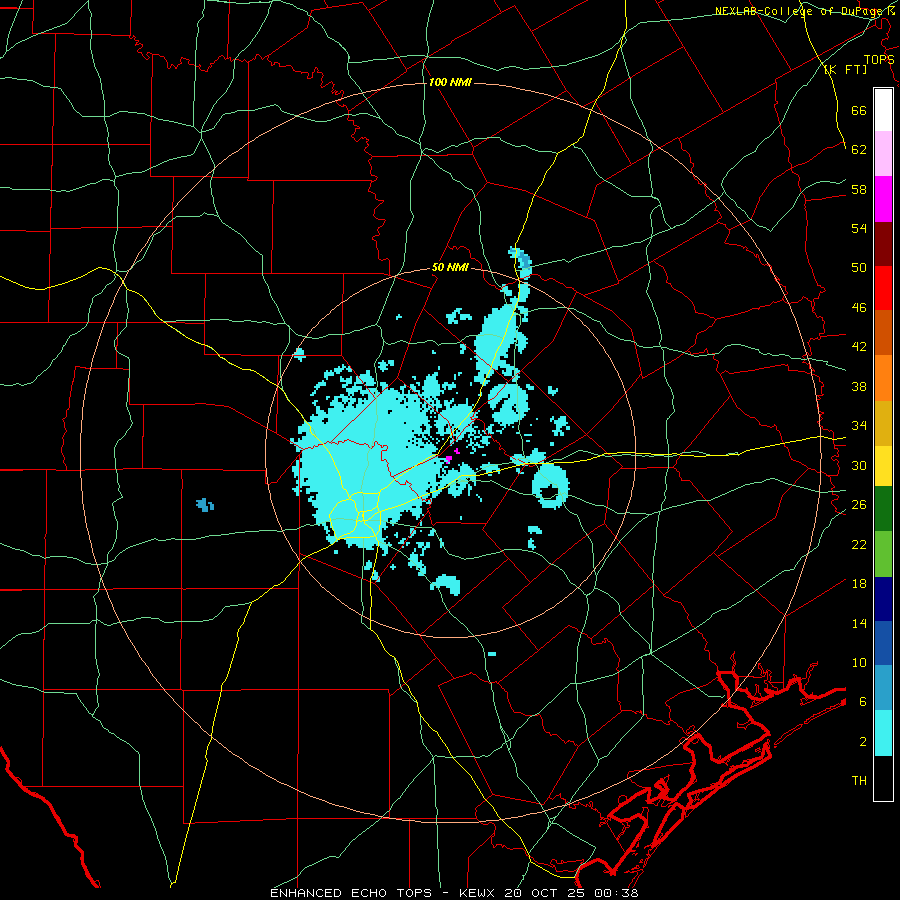Click the '50 NMI' range ring label
The width and height of the screenshot is (900, 900).
[450, 267]
